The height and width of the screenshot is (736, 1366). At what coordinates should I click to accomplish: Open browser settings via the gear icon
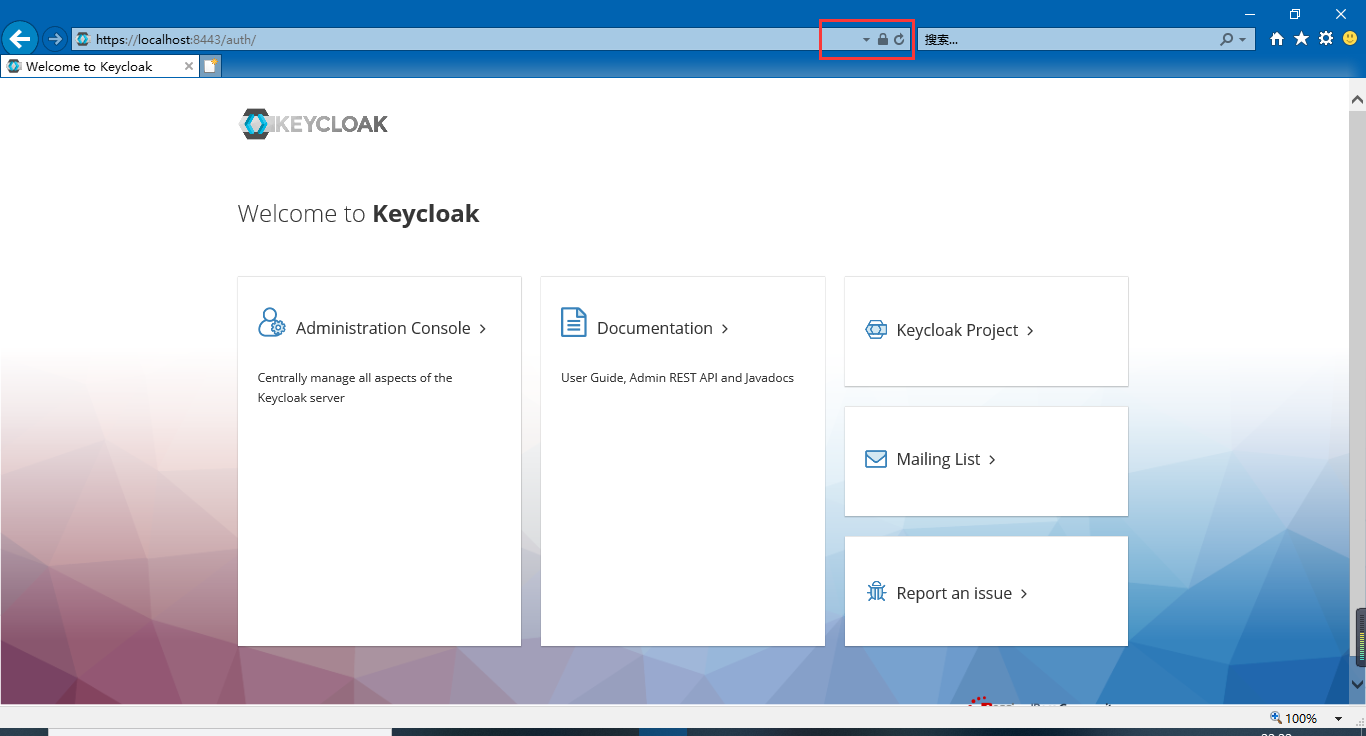pos(1326,38)
